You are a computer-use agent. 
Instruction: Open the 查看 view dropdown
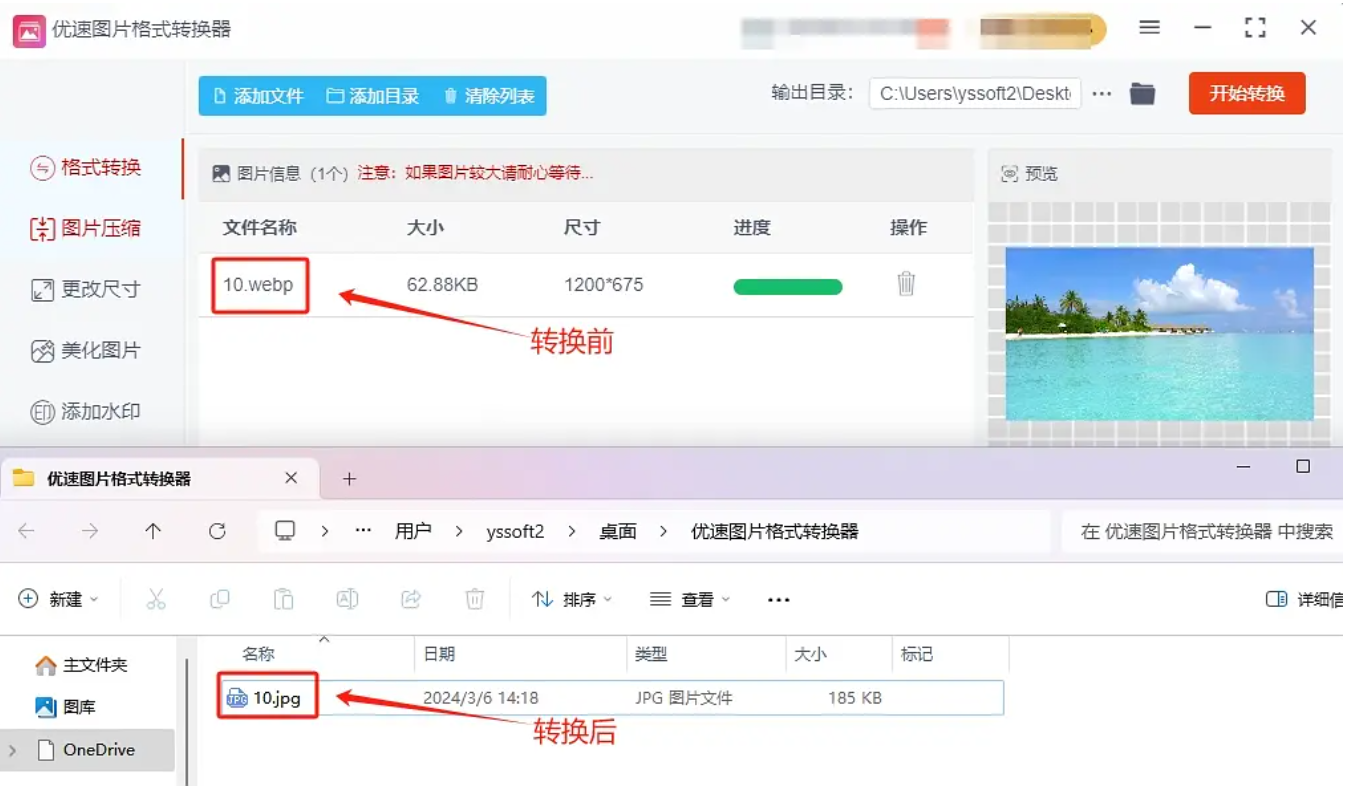pos(690,599)
